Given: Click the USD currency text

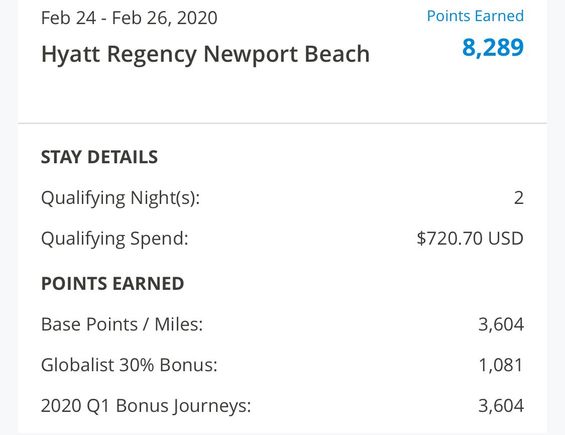Looking at the screenshot, I should (506, 239).
